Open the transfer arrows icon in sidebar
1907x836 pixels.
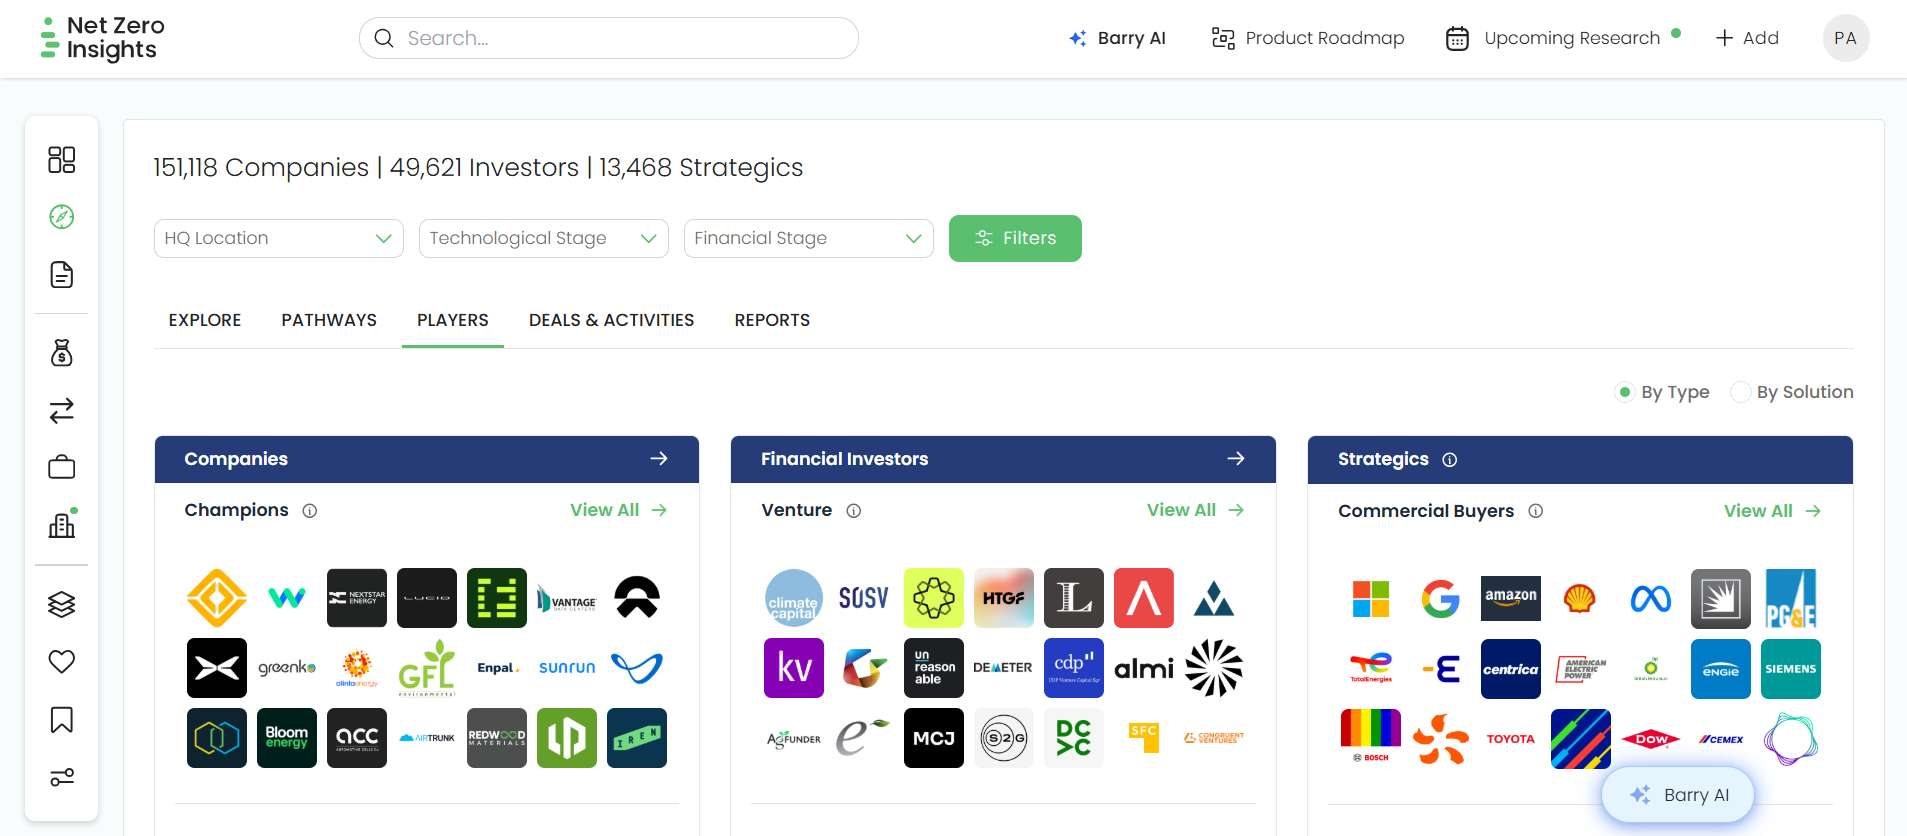[62, 410]
